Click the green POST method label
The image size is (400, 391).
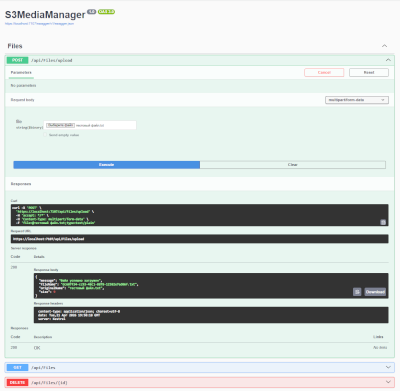[x=17, y=60]
